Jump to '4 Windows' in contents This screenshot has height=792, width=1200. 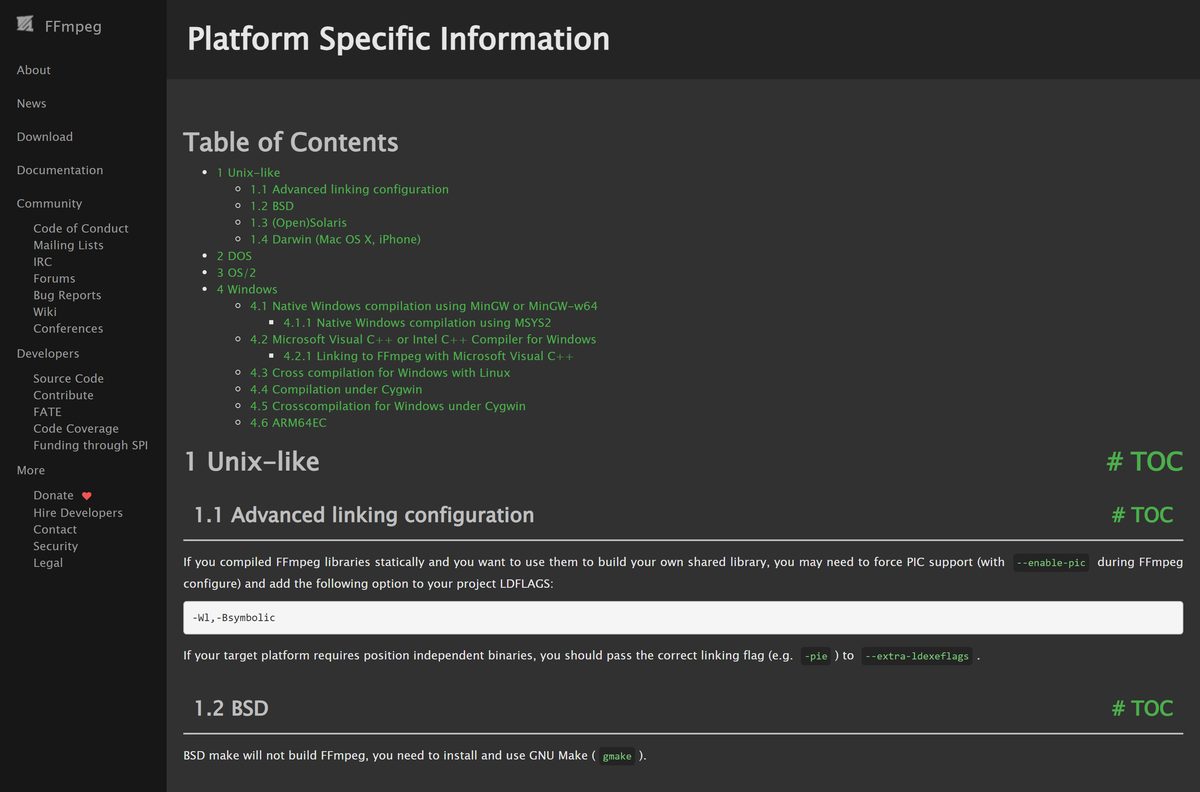click(247, 289)
